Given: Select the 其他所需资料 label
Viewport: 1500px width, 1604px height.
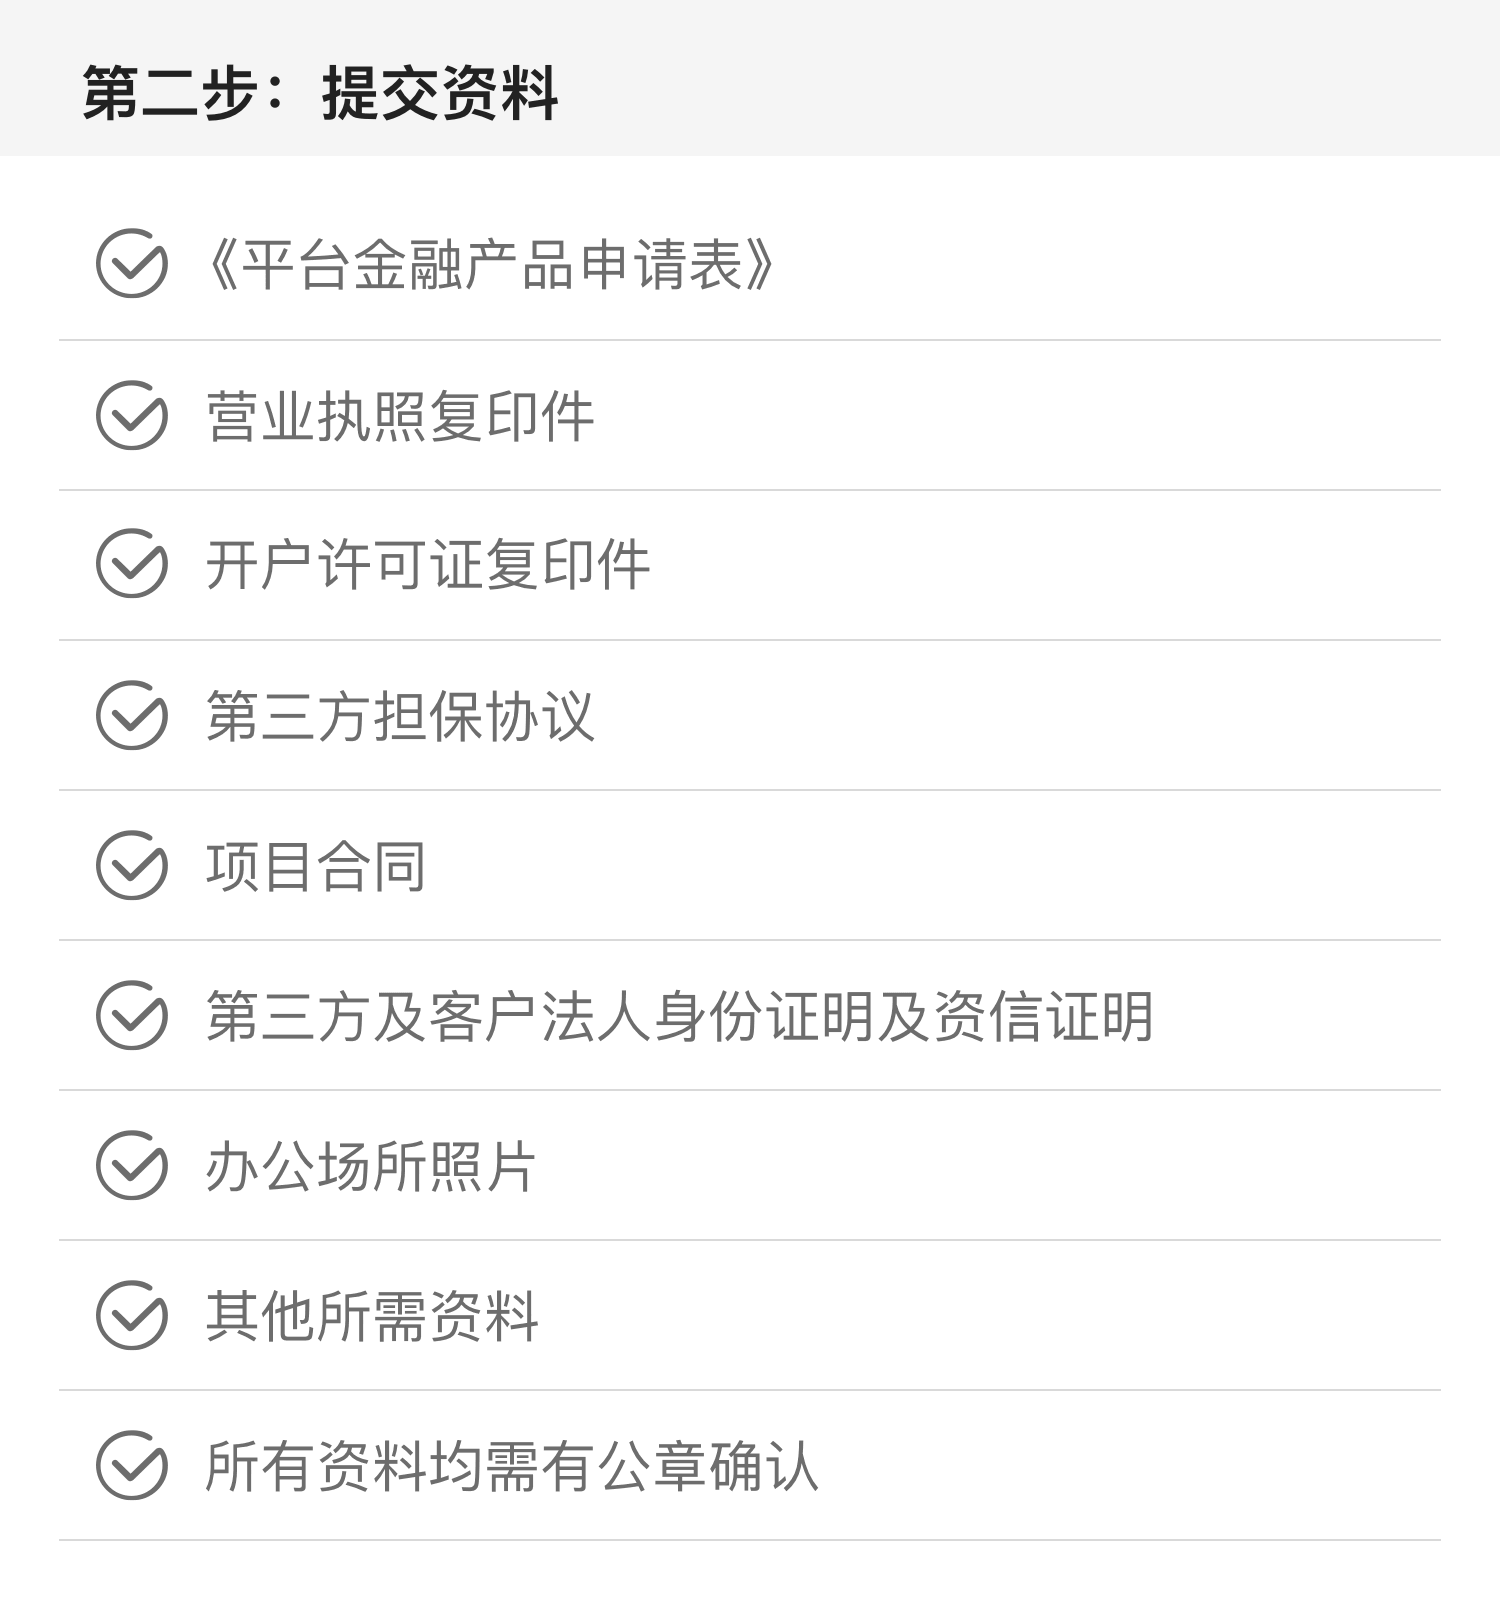Looking at the screenshot, I should point(372,1316).
